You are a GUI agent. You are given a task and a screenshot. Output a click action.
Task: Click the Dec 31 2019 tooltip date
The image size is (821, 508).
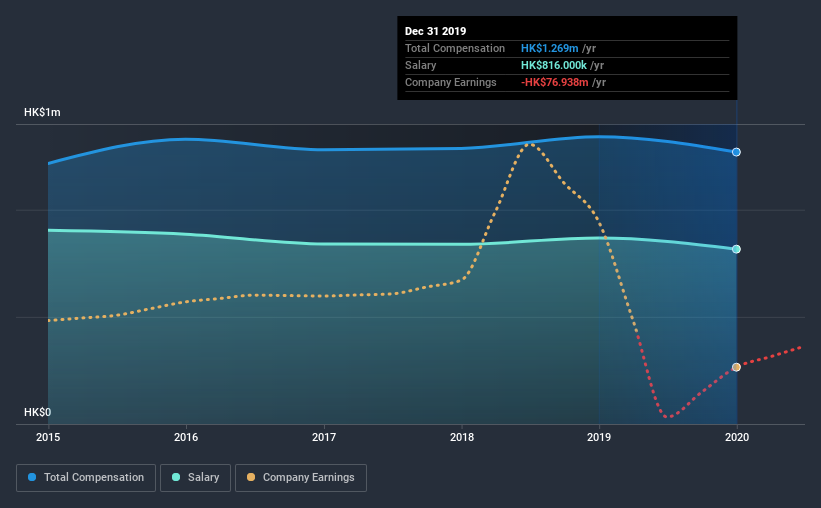pos(436,31)
